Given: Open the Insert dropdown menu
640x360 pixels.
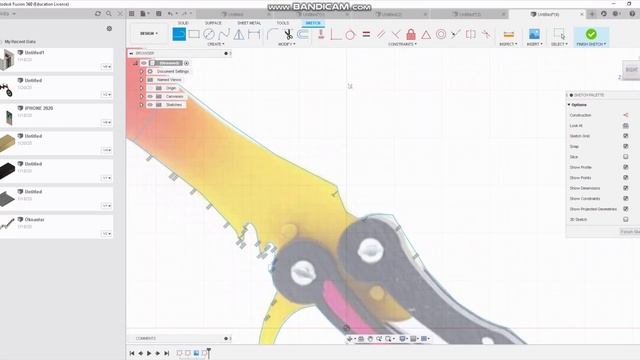Looking at the screenshot, I should coord(534,44).
